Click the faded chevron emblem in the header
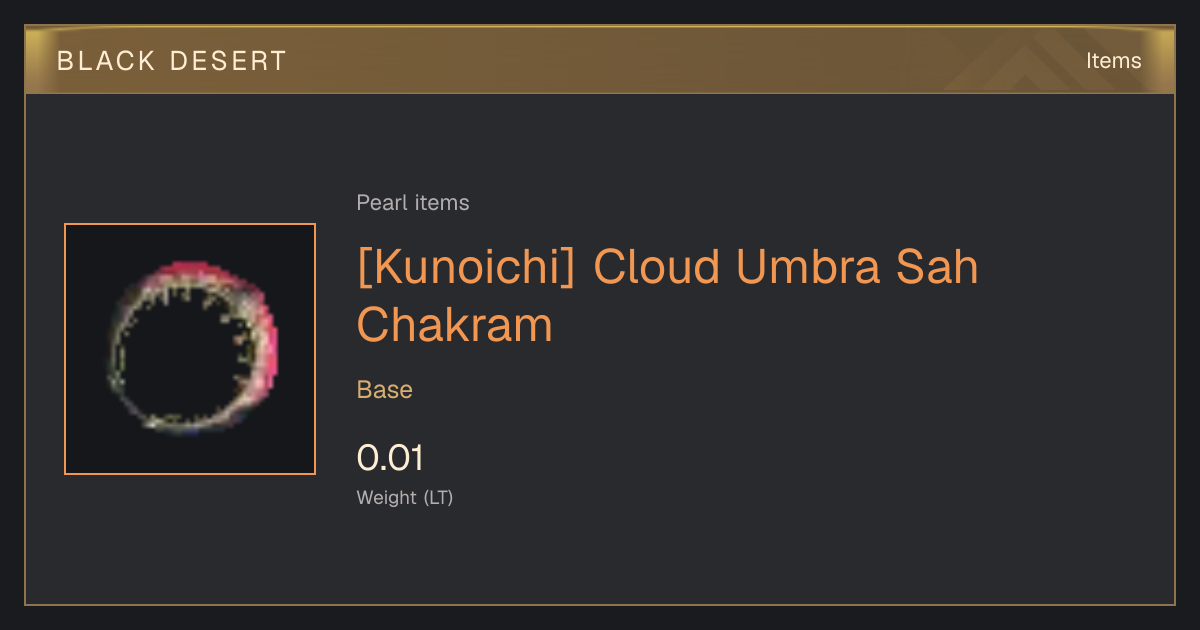The width and height of the screenshot is (1200, 630). click(x=1030, y=61)
